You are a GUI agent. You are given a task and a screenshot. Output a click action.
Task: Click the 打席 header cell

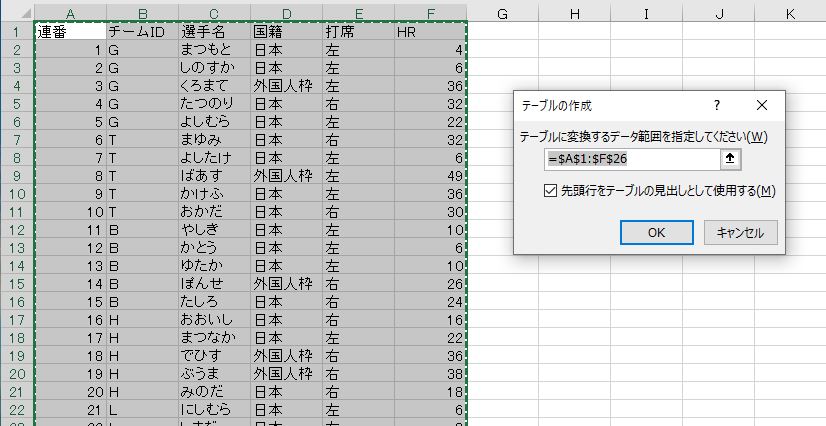359,32
